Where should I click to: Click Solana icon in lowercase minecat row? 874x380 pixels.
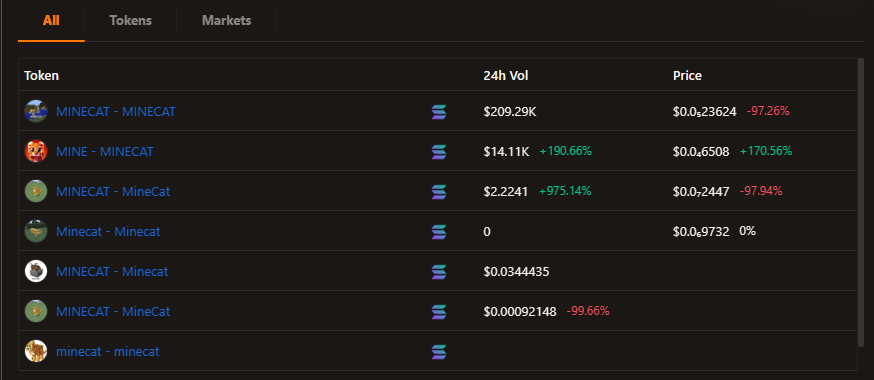pos(439,352)
